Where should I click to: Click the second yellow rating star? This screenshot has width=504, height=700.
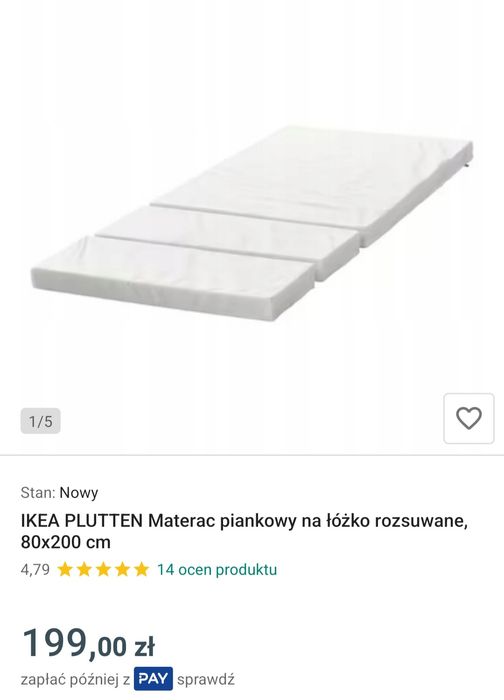click(x=84, y=570)
